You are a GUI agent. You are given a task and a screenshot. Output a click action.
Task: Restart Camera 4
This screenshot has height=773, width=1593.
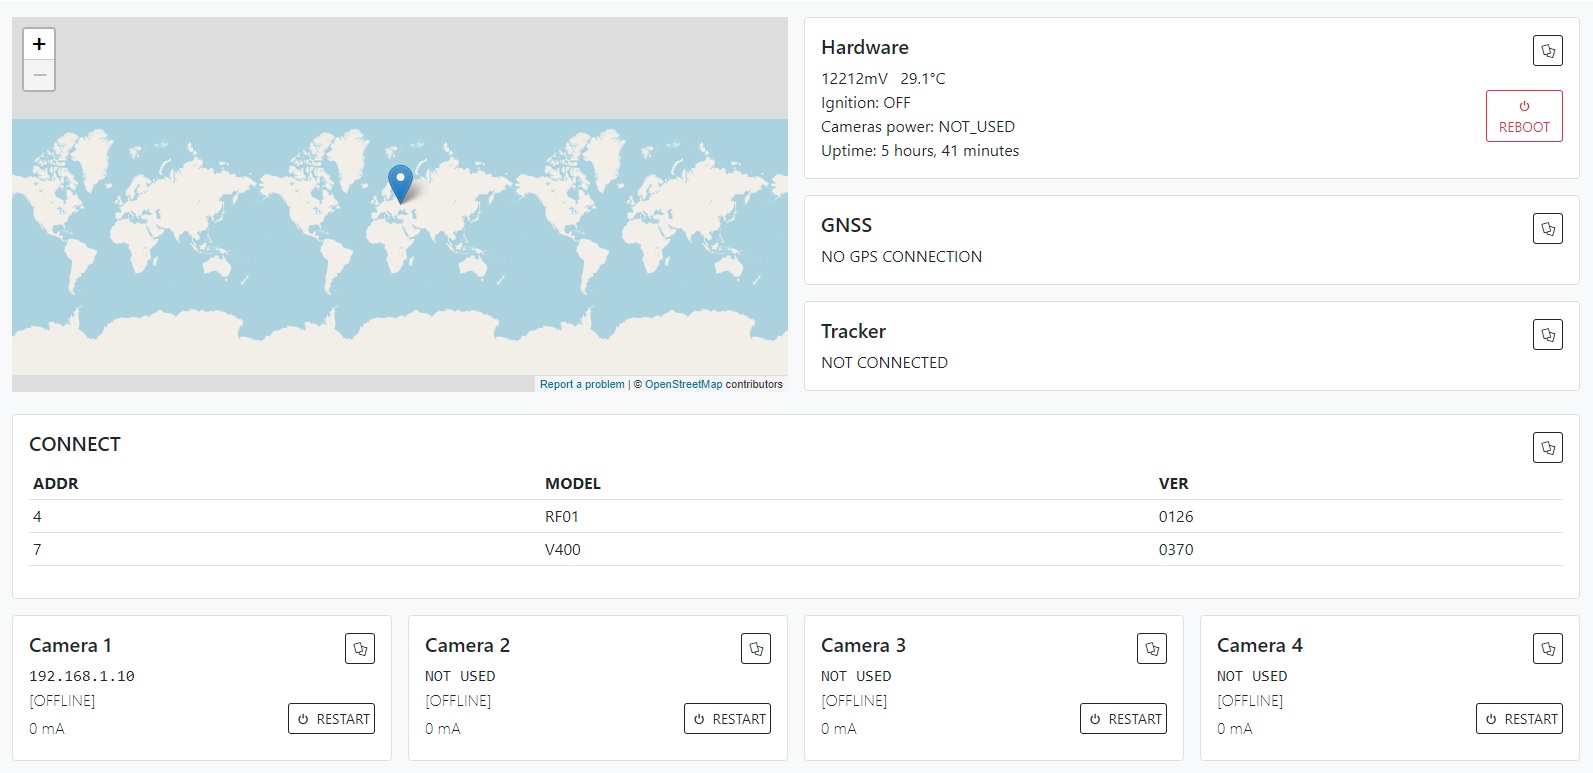[1519, 719]
